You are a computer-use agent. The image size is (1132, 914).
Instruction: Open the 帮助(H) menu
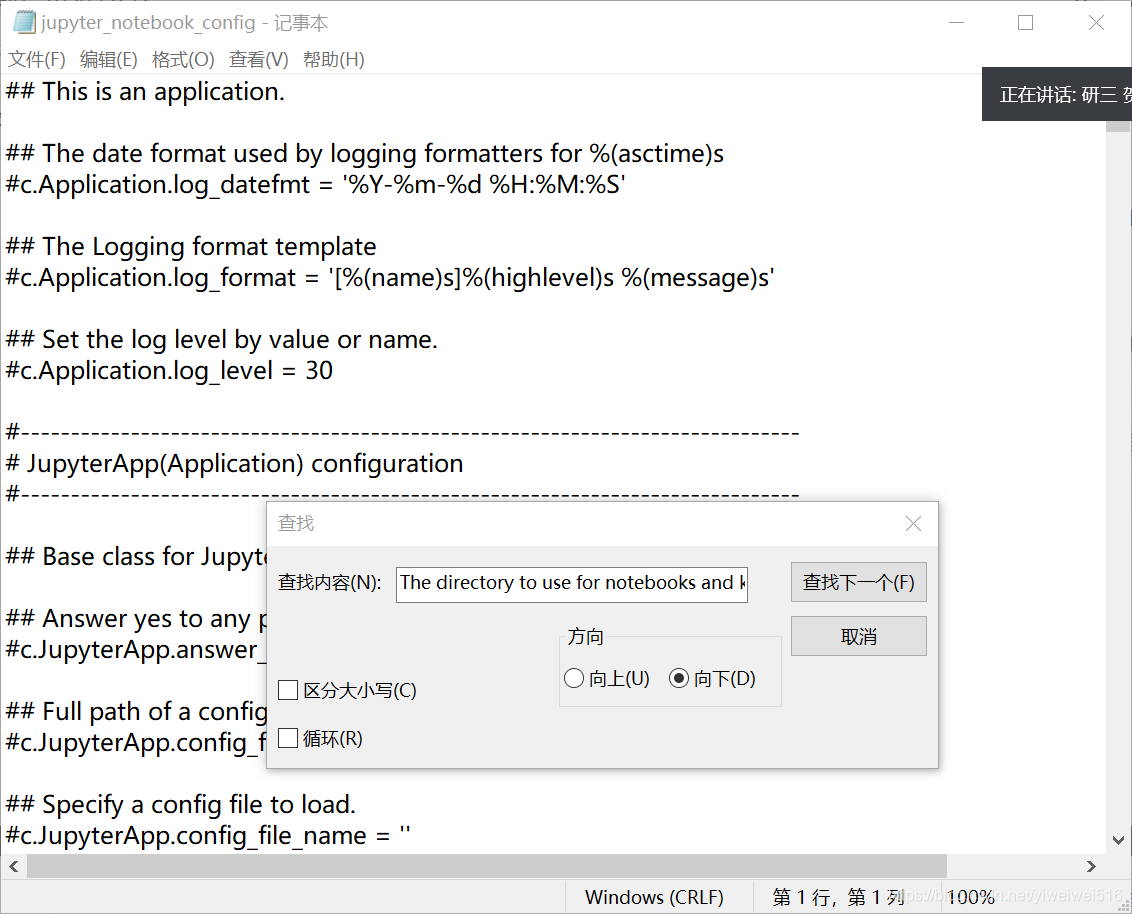[x=334, y=59]
